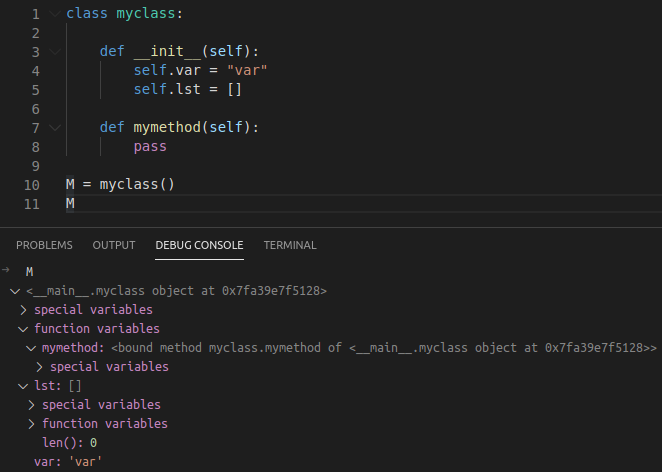Viewport: 662px width, 472px height.
Task: Click the 'pass' statement in the editor
Action: [x=150, y=147]
